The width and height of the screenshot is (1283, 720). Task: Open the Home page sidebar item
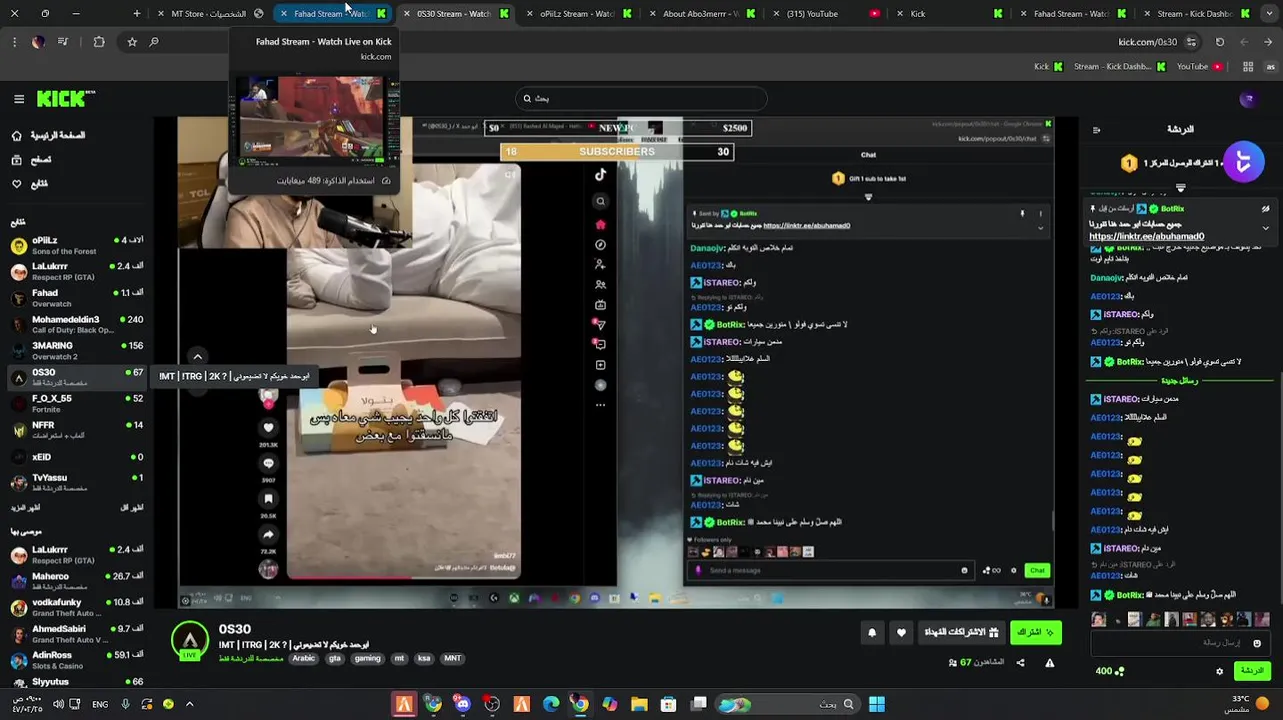click(49, 135)
